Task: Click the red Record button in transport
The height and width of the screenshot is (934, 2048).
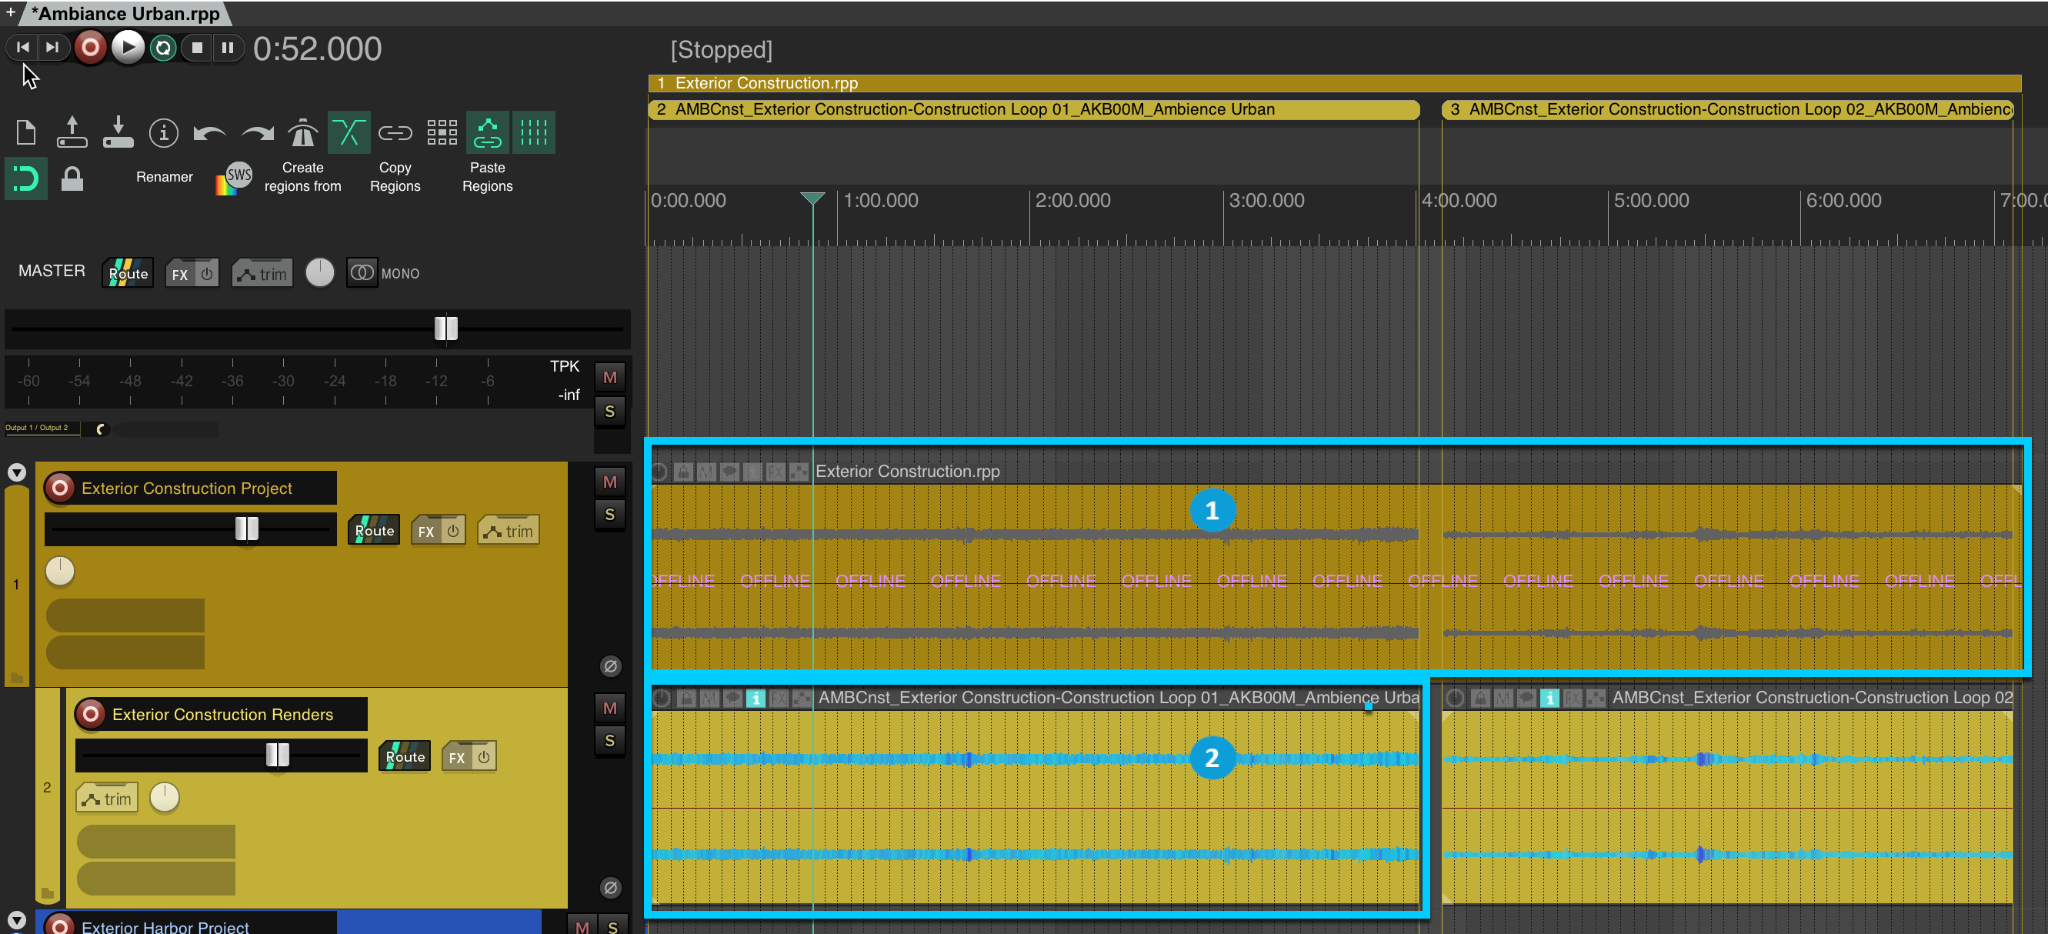Action: coord(90,47)
